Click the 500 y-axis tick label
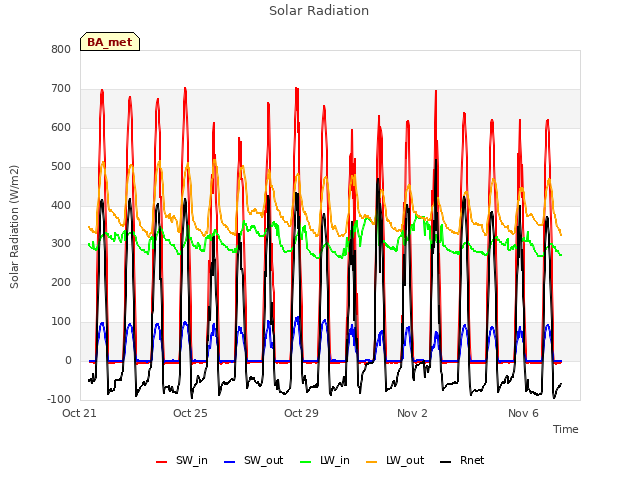 (61, 167)
